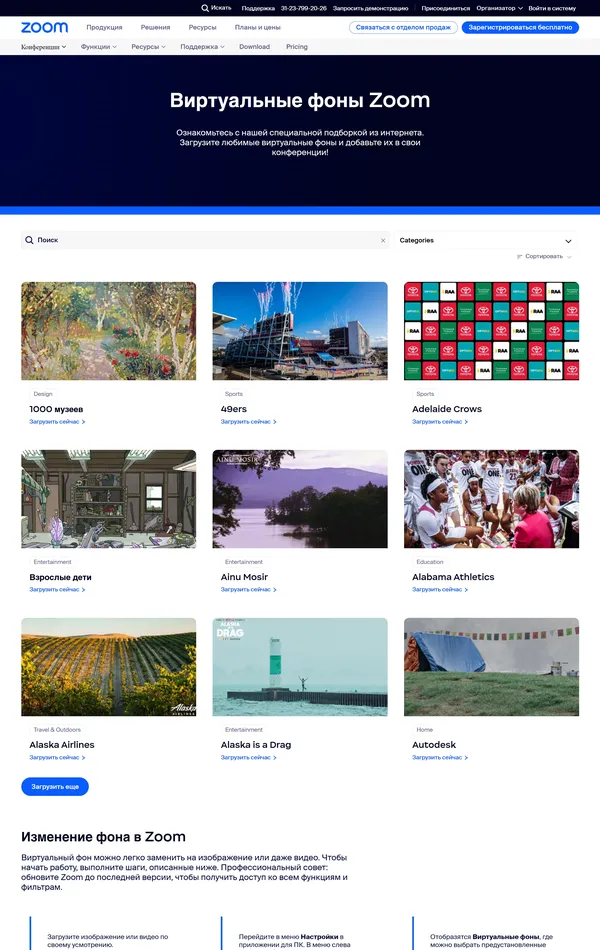Expand the Организатор dropdown
600x950 pixels.
tap(499, 8)
